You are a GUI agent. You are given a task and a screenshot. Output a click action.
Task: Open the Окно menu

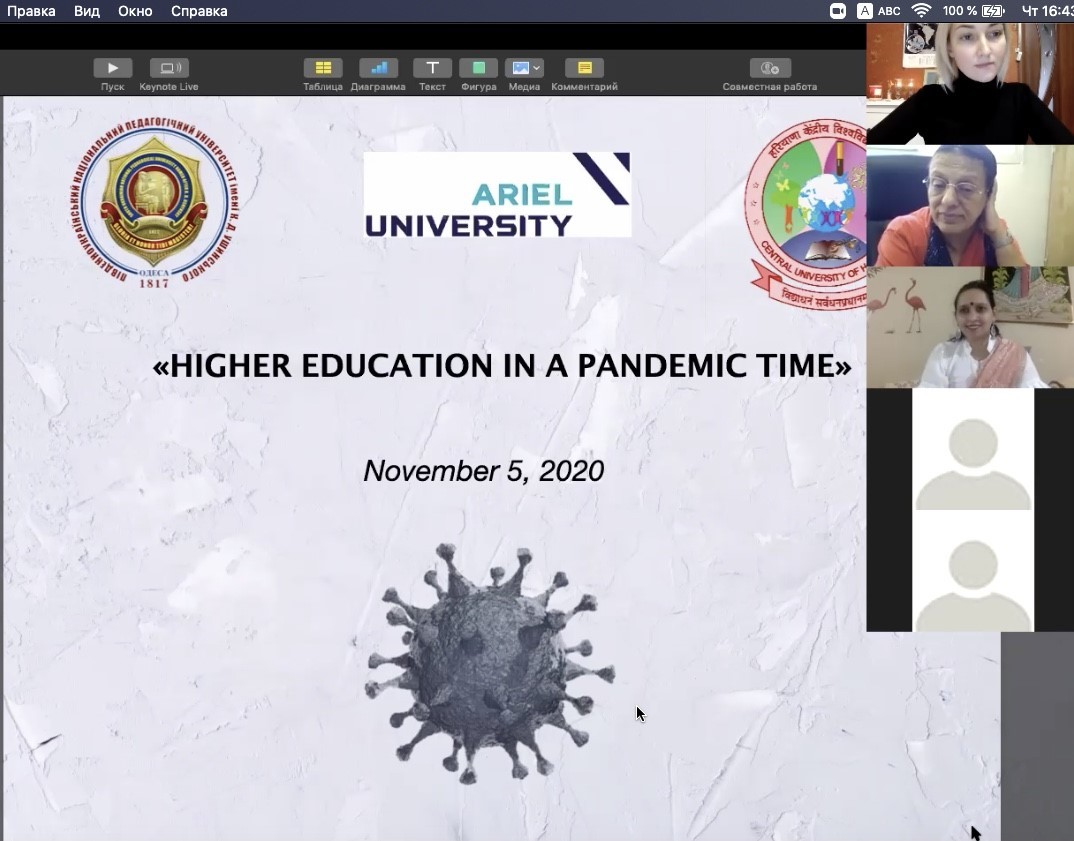coord(135,11)
